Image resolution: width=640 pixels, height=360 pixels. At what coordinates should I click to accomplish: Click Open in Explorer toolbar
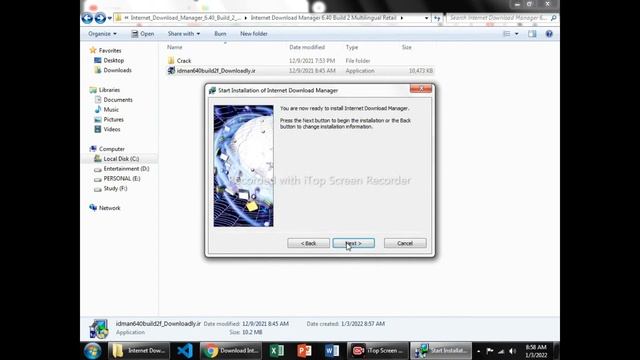[143, 34]
